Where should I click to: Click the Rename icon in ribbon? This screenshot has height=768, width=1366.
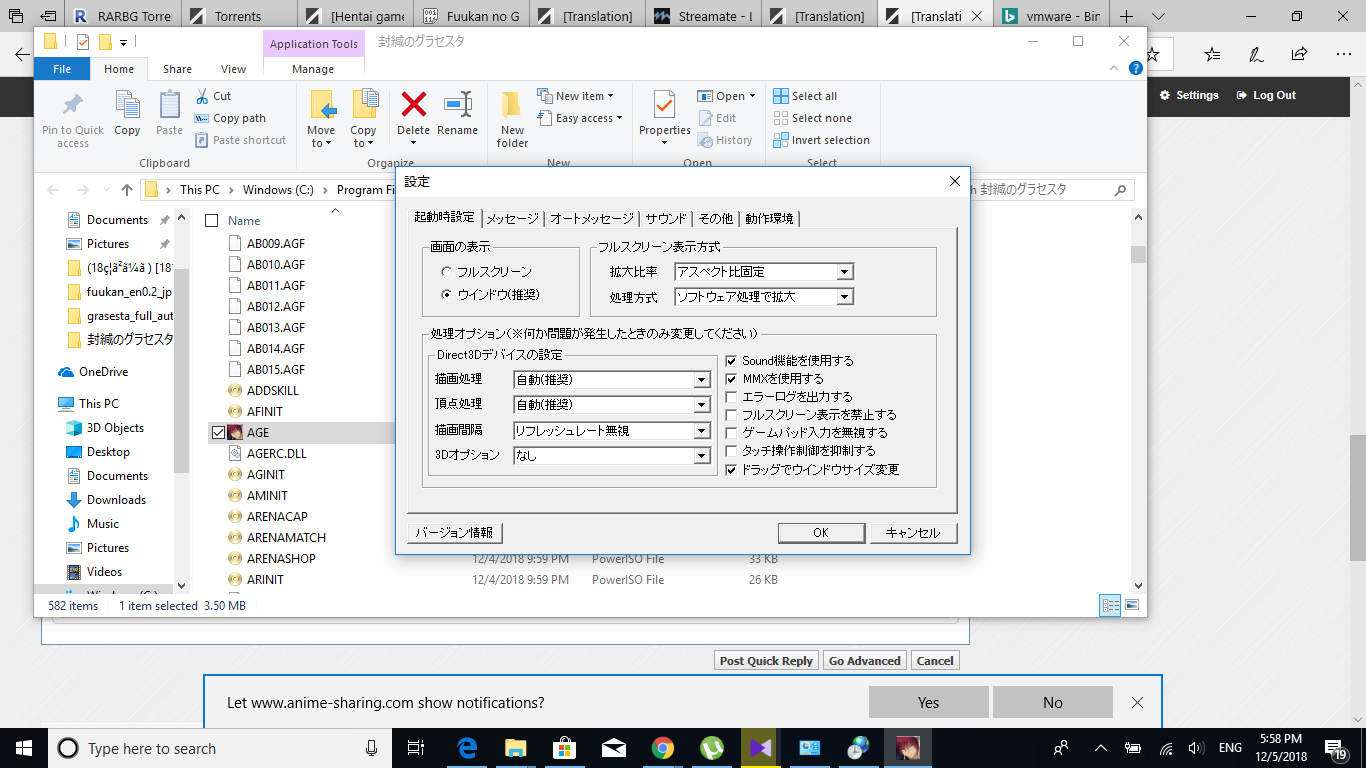coord(457,105)
